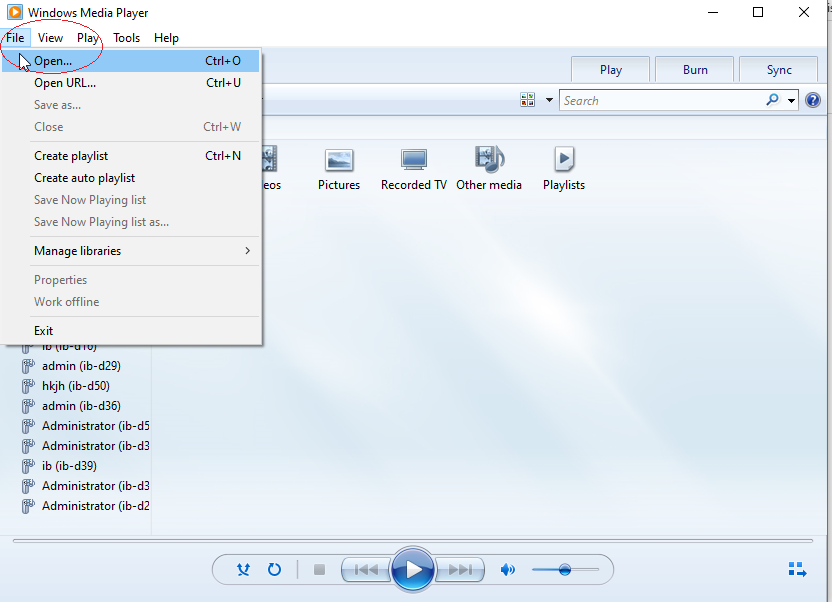Viewport: 832px width, 602px height.
Task: Switch to the Sync tab
Action: pyautogui.click(x=778, y=69)
